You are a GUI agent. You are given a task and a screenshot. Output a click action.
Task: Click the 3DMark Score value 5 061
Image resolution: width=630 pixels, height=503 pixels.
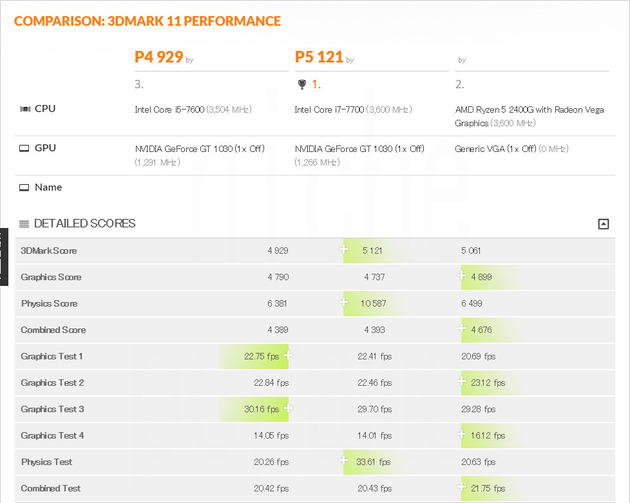coord(471,251)
